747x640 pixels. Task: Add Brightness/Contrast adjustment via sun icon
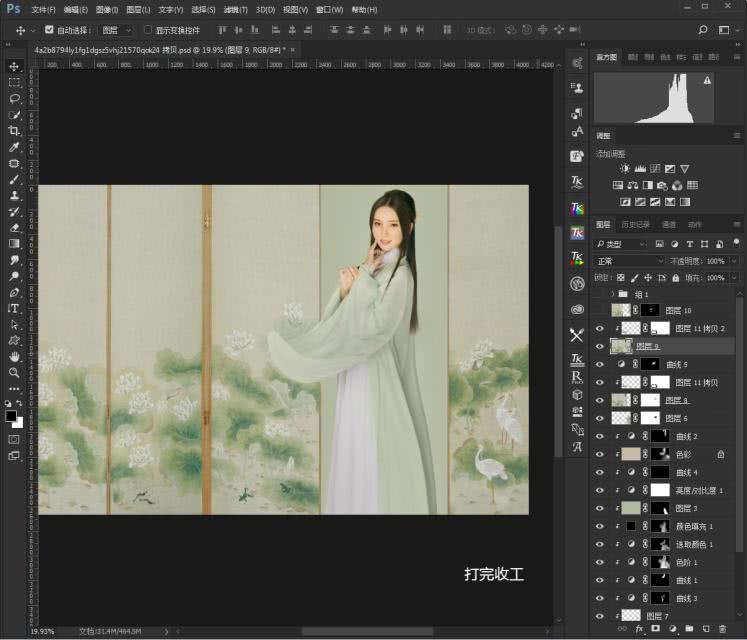tap(625, 169)
